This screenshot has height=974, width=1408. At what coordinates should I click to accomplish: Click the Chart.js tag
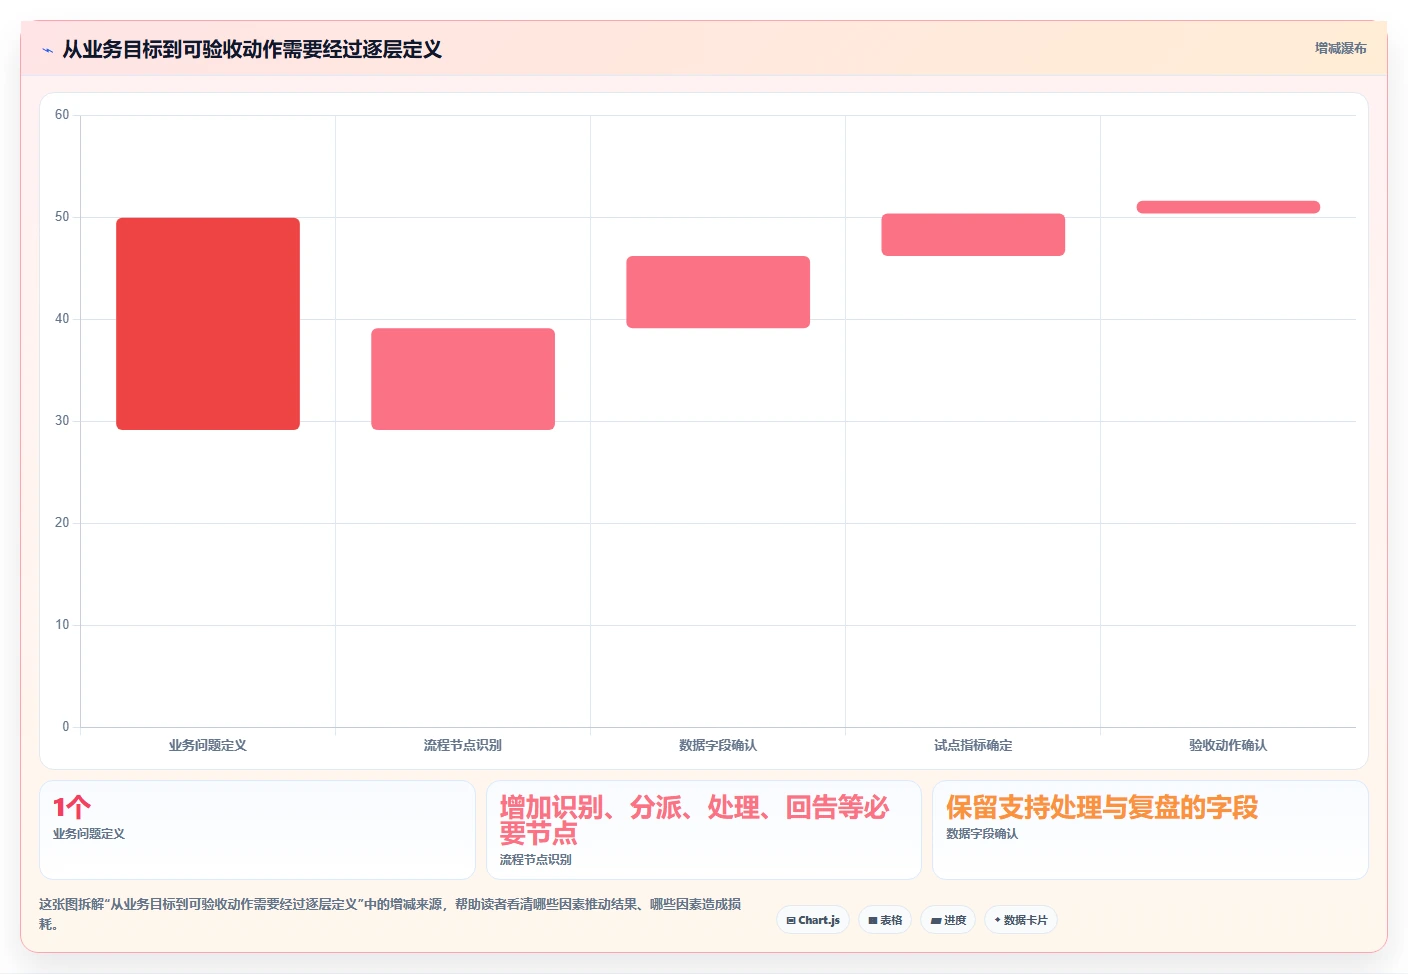pyautogui.click(x=813, y=920)
